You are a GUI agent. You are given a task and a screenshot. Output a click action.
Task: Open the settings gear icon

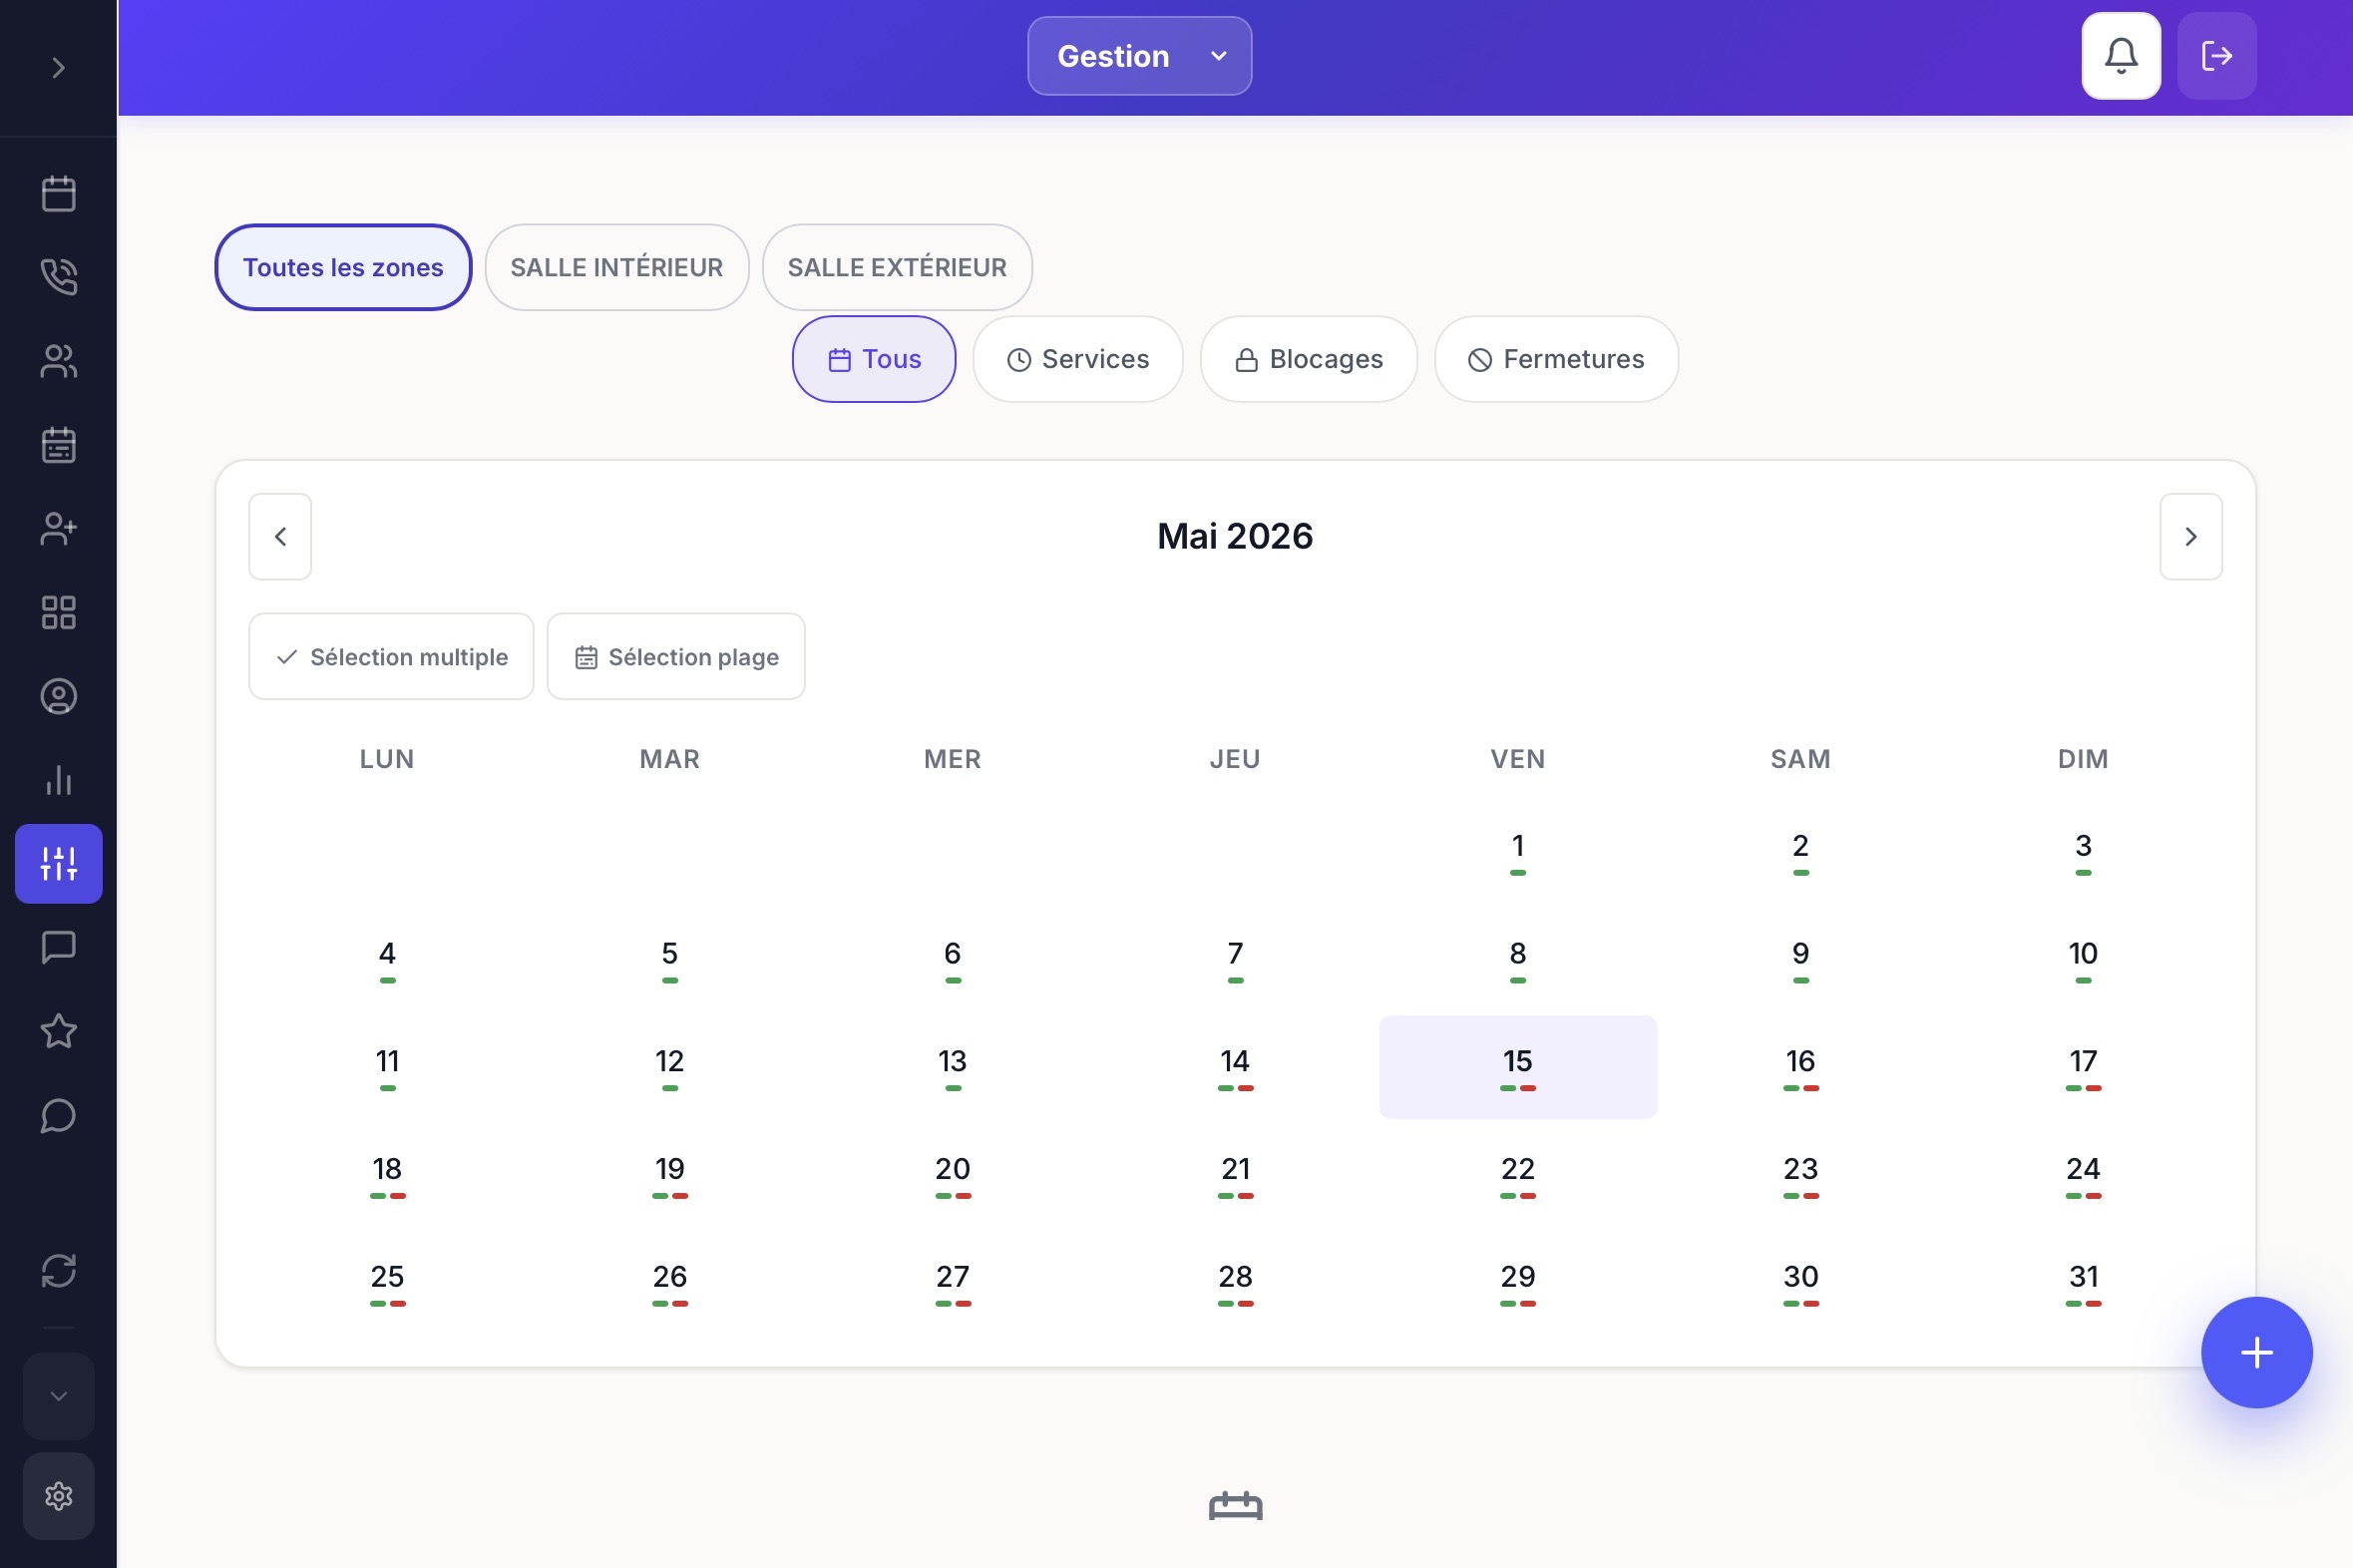(x=58, y=1496)
